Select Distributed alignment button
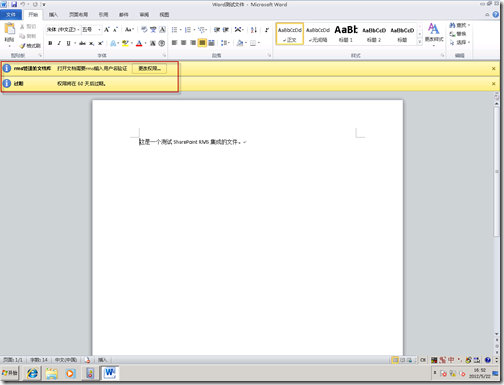Viewport: 504px width, 385px height. (211, 43)
